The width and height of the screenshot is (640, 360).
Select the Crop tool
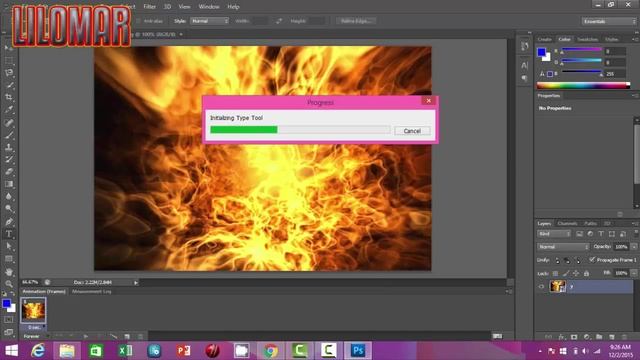9,98
